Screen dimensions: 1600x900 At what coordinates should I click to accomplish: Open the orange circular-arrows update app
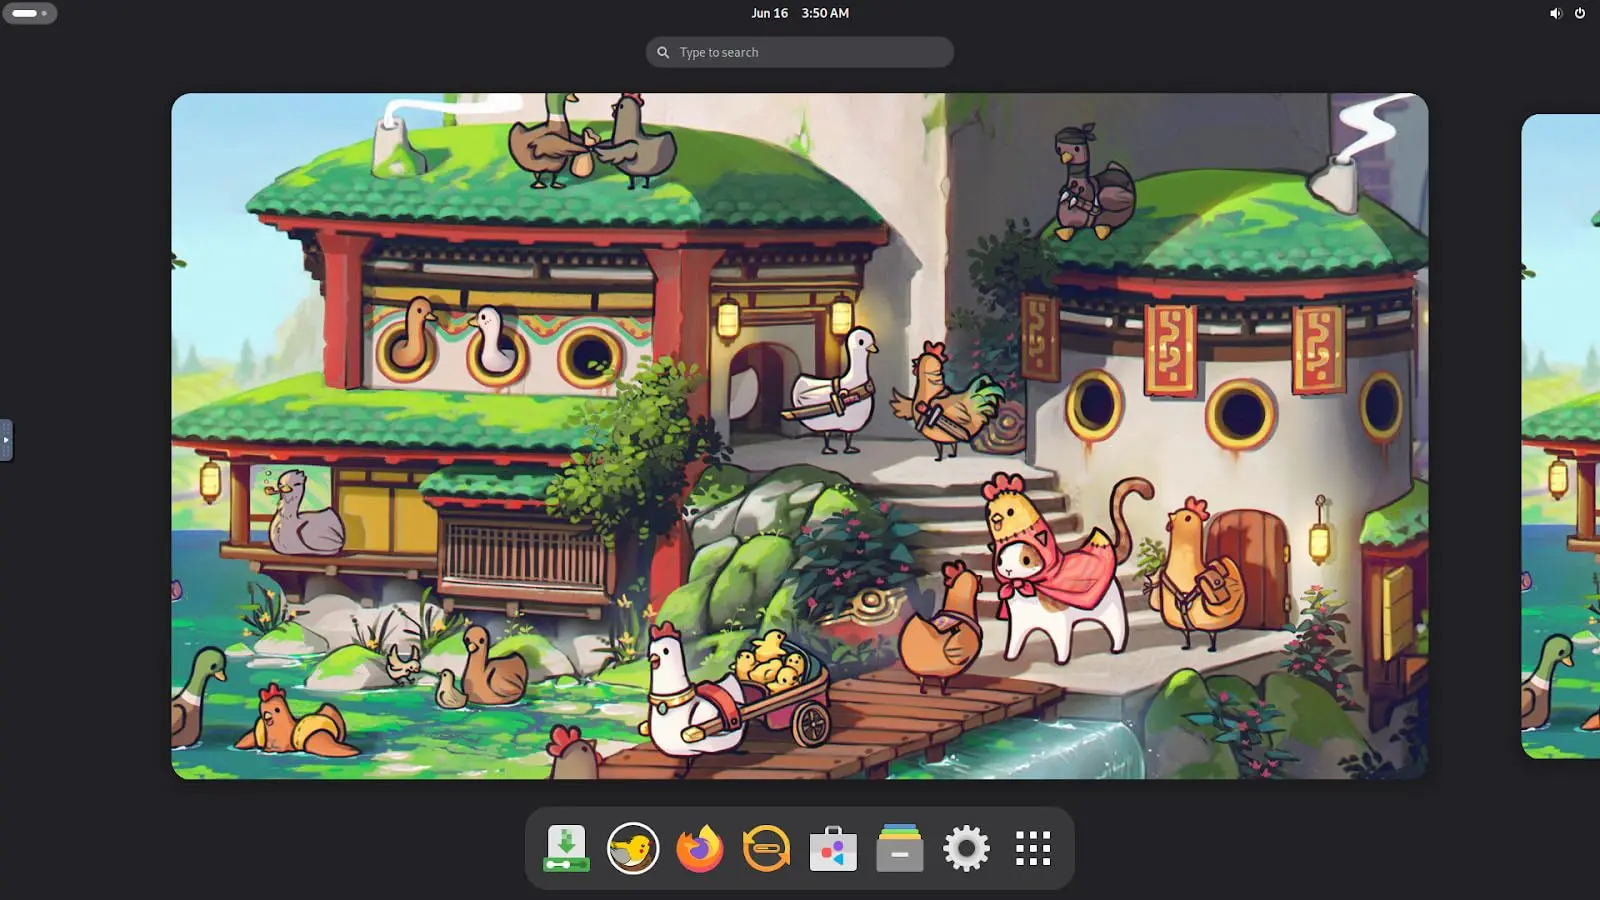[x=767, y=848]
